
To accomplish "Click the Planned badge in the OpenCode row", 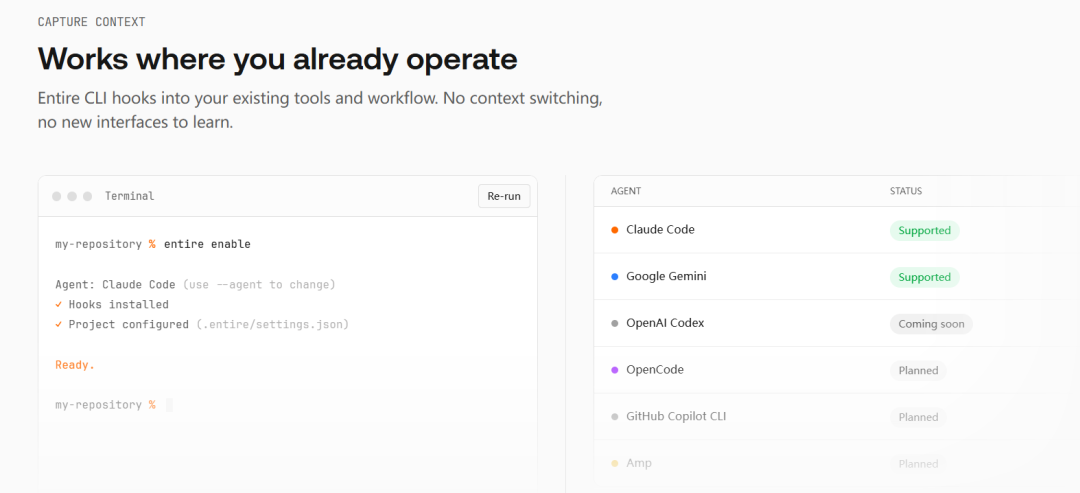I will pos(918,370).
